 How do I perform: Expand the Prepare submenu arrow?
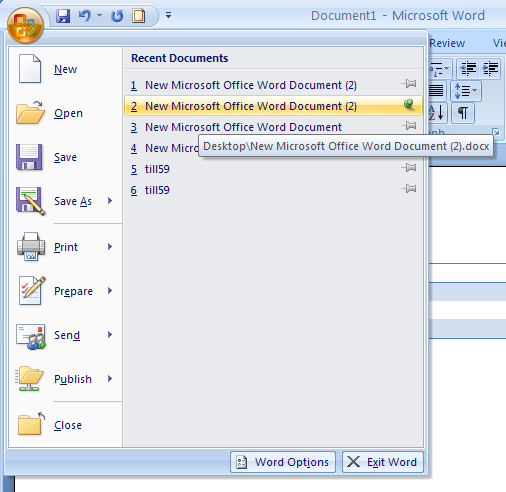(110, 291)
